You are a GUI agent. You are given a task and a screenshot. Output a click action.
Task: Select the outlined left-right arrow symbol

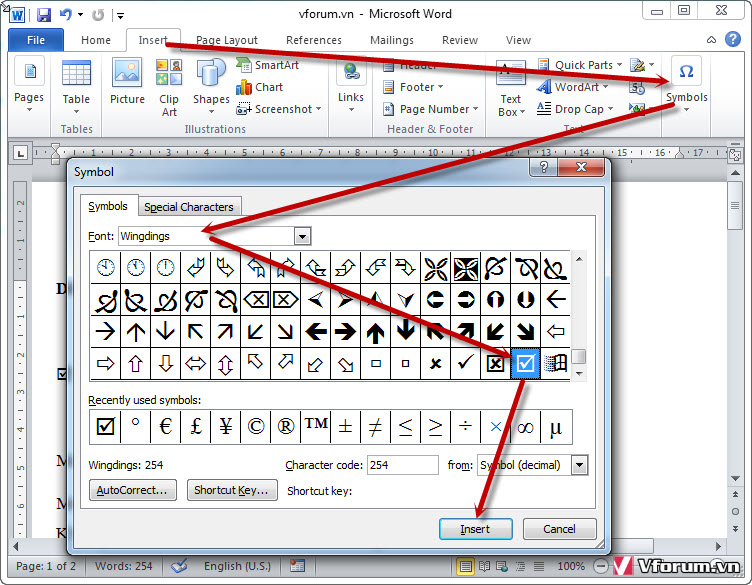click(x=195, y=363)
